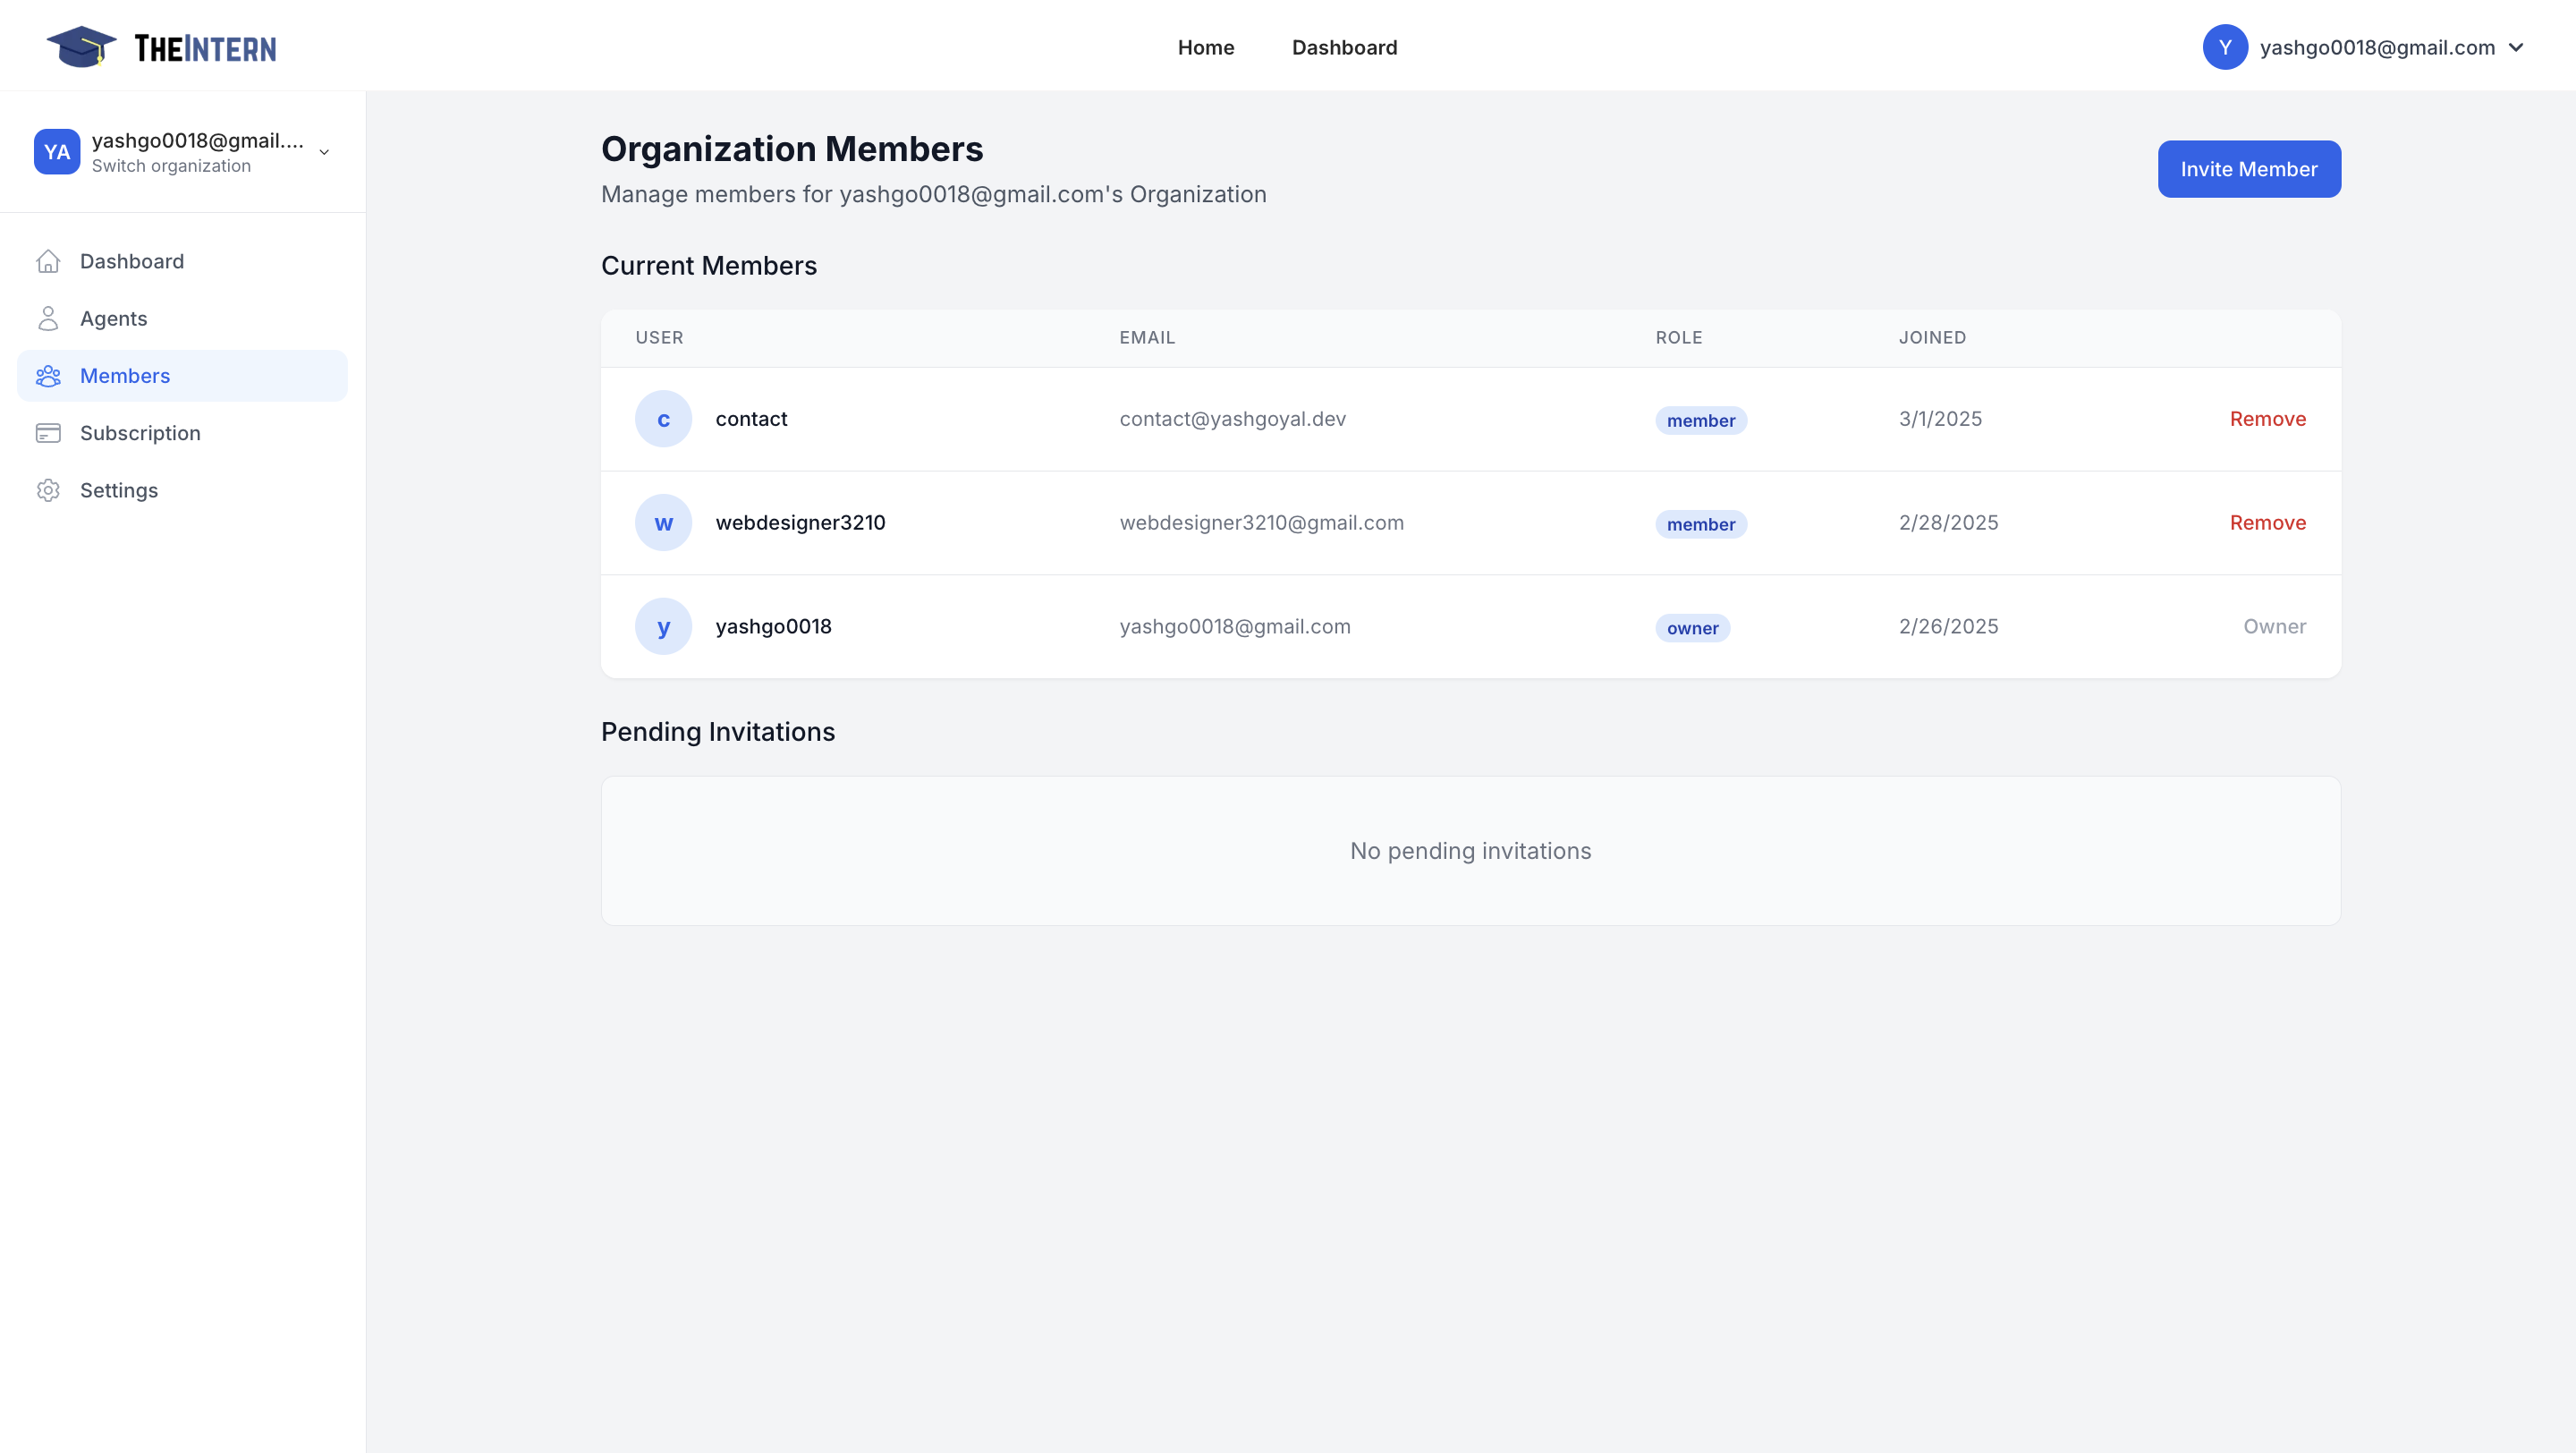Click the YA organization avatar in sidebar
The image size is (2576, 1453).
click(57, 152)
